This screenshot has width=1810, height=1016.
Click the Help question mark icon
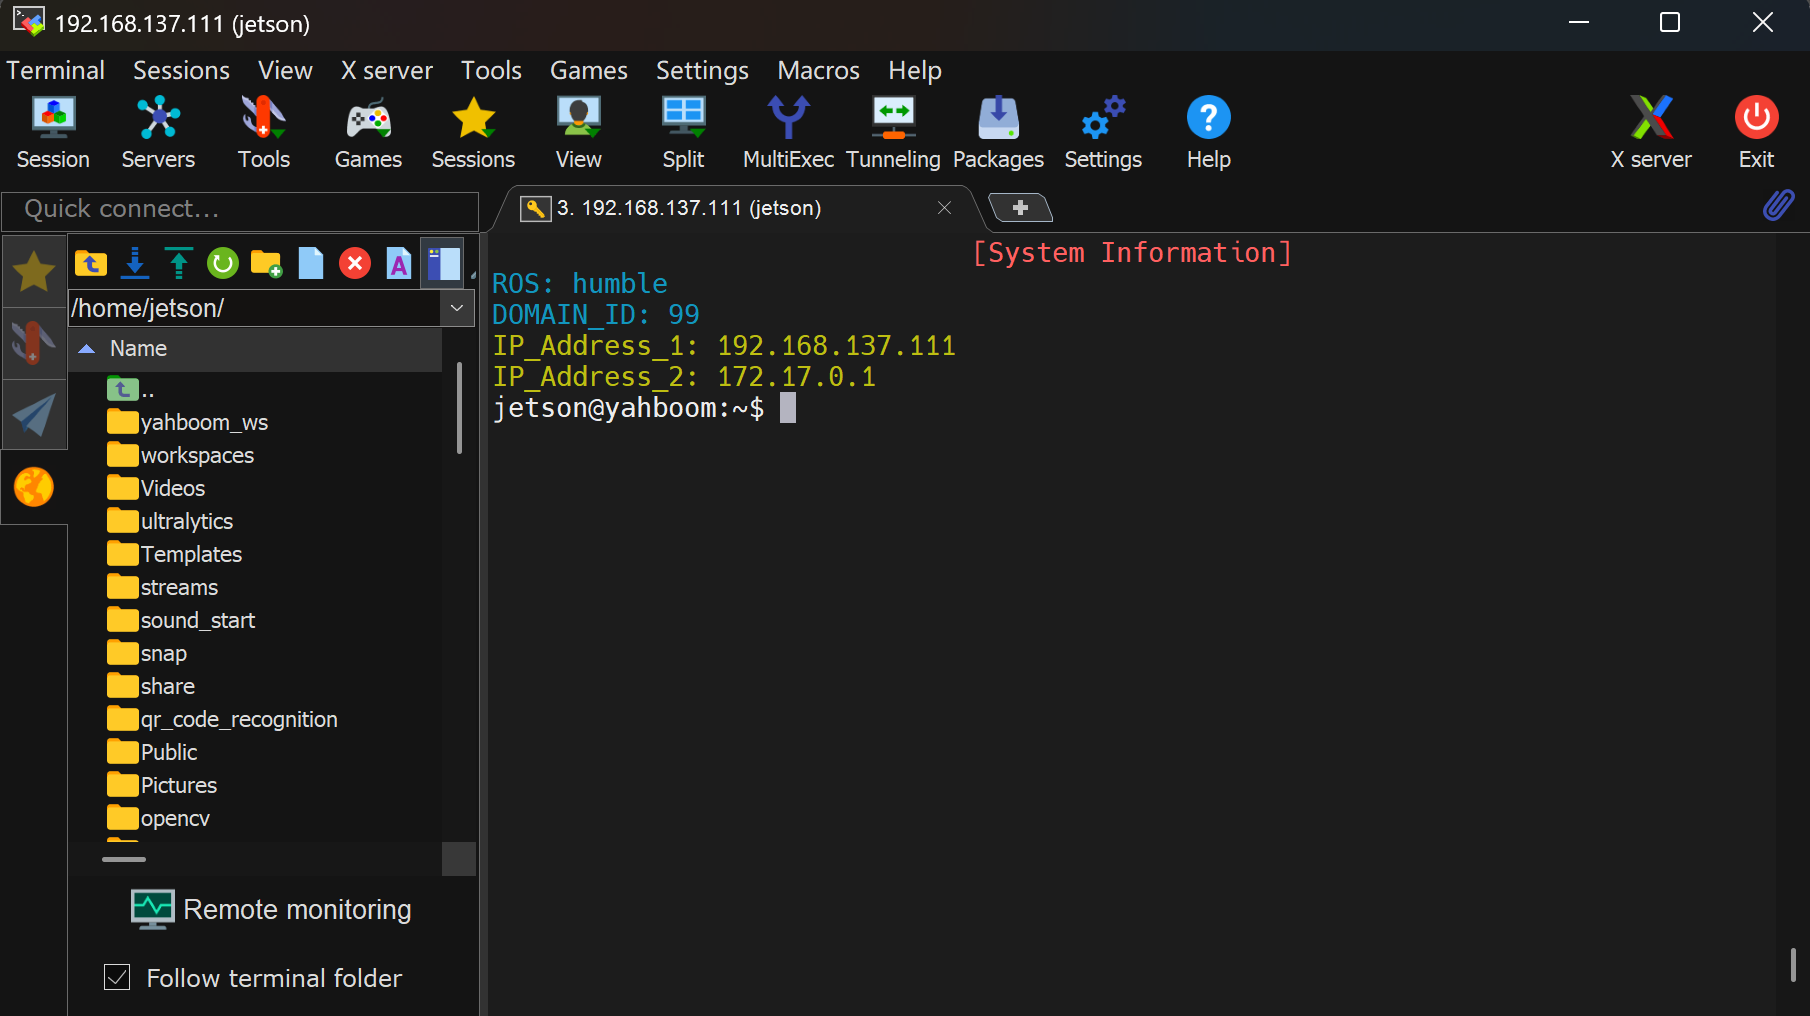(x=1208, y=133)
